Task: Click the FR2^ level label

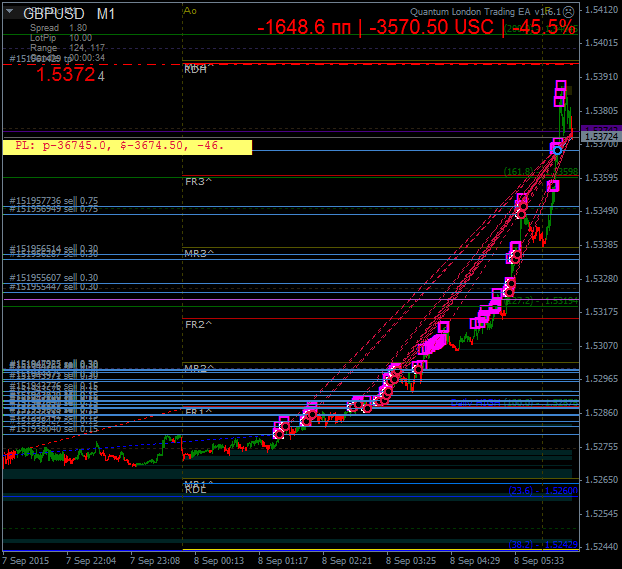Action: 198,325
